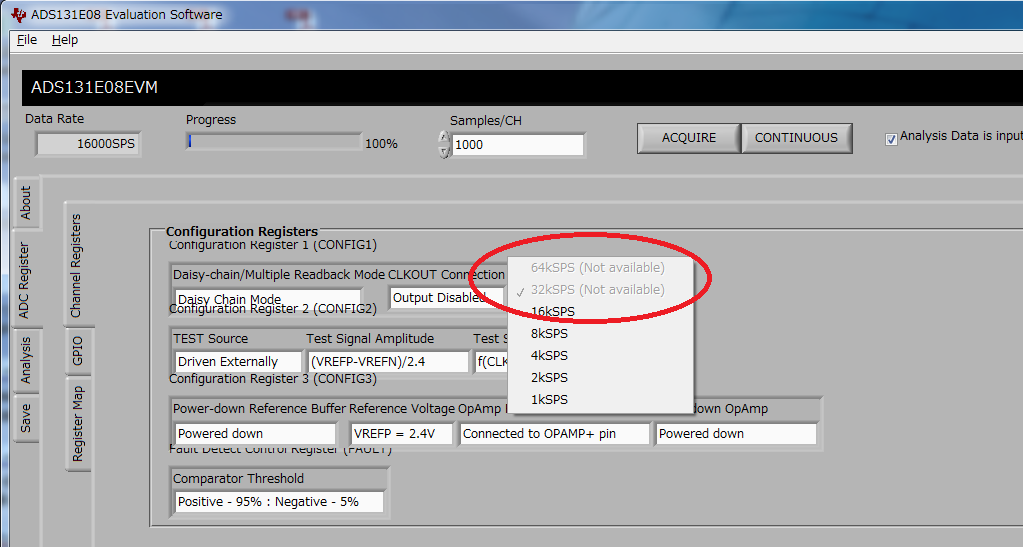Switch to the About tab

click(26, 203)
